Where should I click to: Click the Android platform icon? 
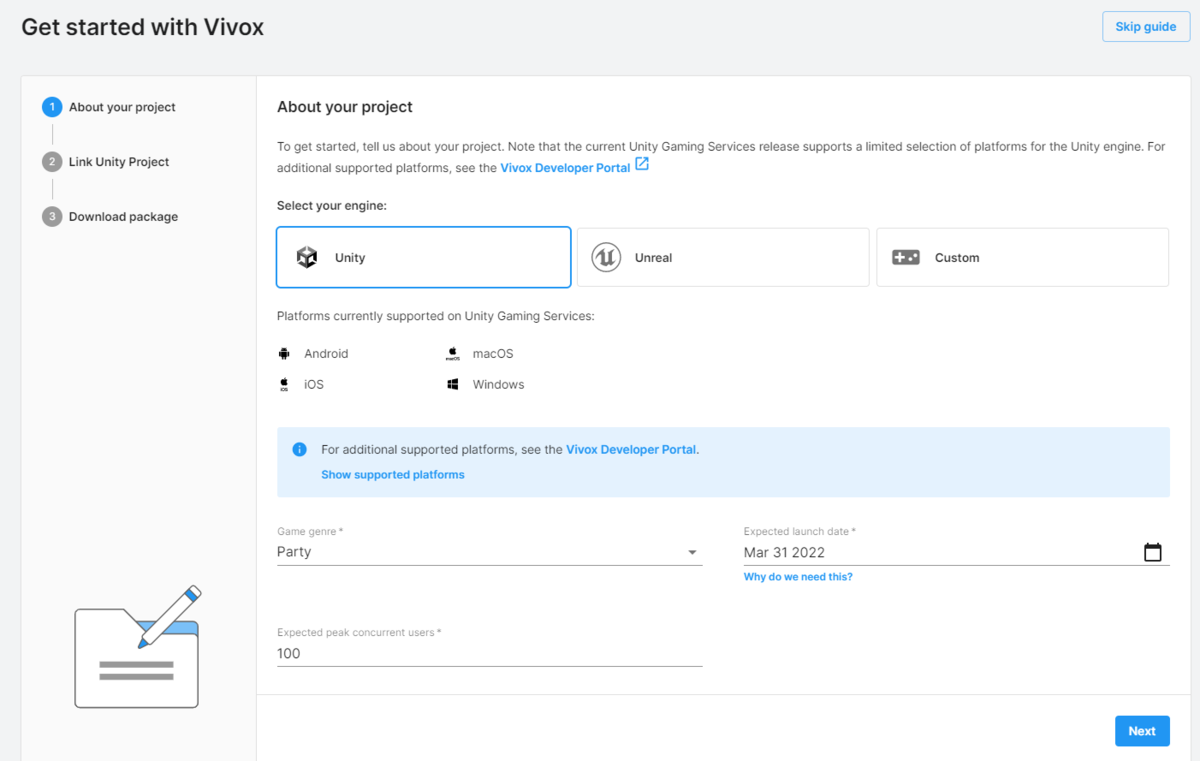coord(284,354)
